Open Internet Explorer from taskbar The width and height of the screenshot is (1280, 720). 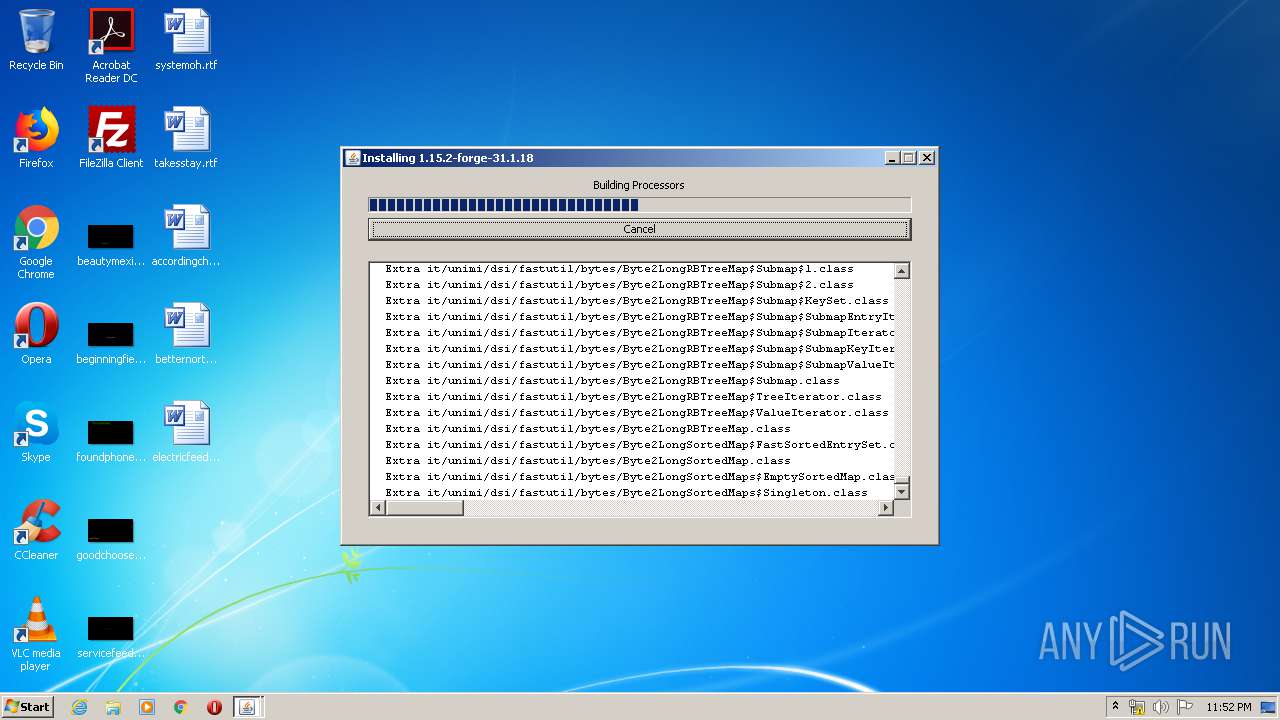79,707
